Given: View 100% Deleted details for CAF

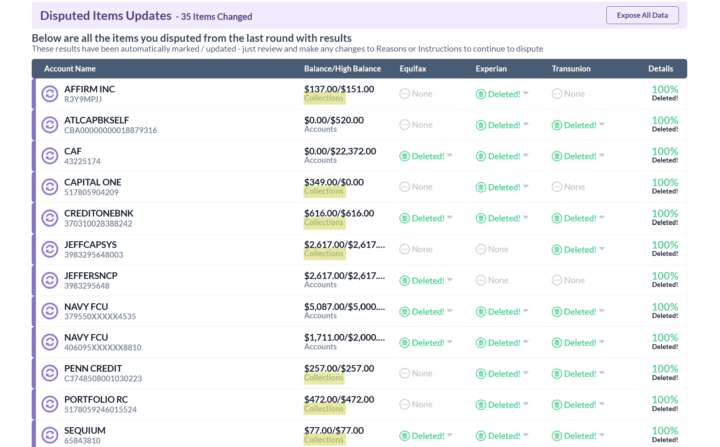Looking at the screenshot, I should click(665, 155).
